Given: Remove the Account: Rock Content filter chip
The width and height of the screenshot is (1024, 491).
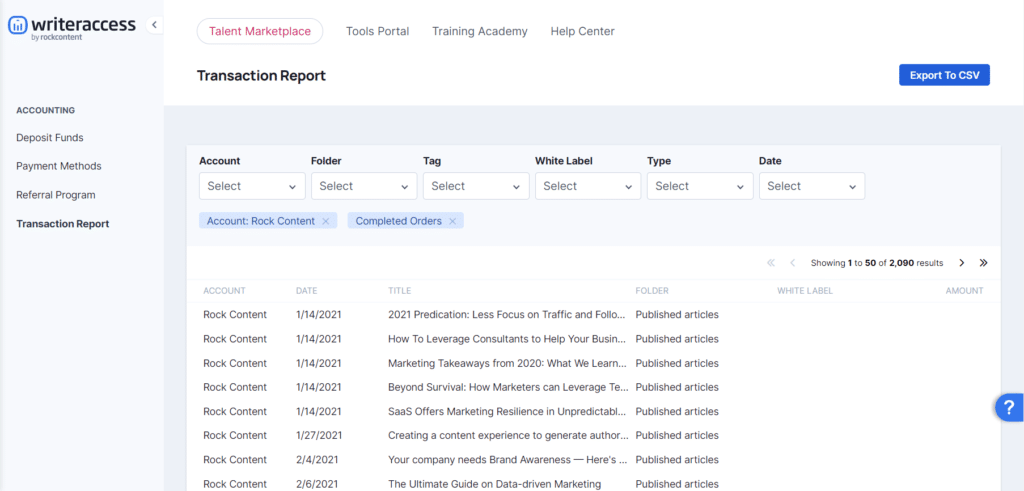Looking at the screenshot, I should [326, 221].
